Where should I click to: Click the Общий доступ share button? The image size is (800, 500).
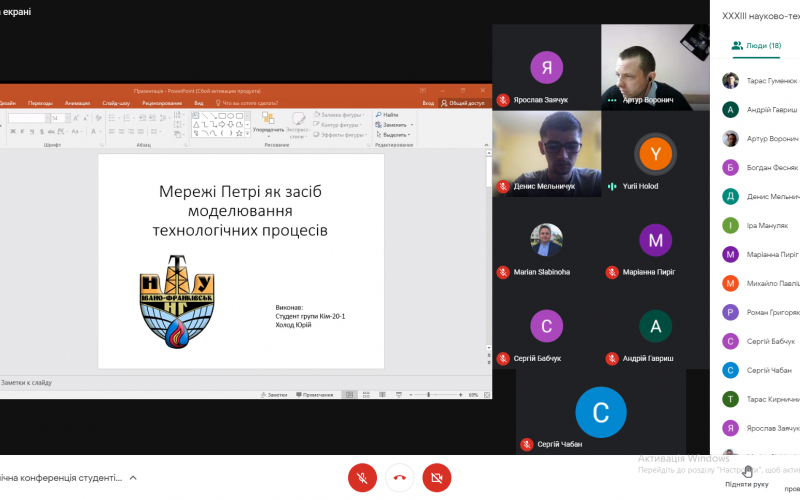coord(463,103)
